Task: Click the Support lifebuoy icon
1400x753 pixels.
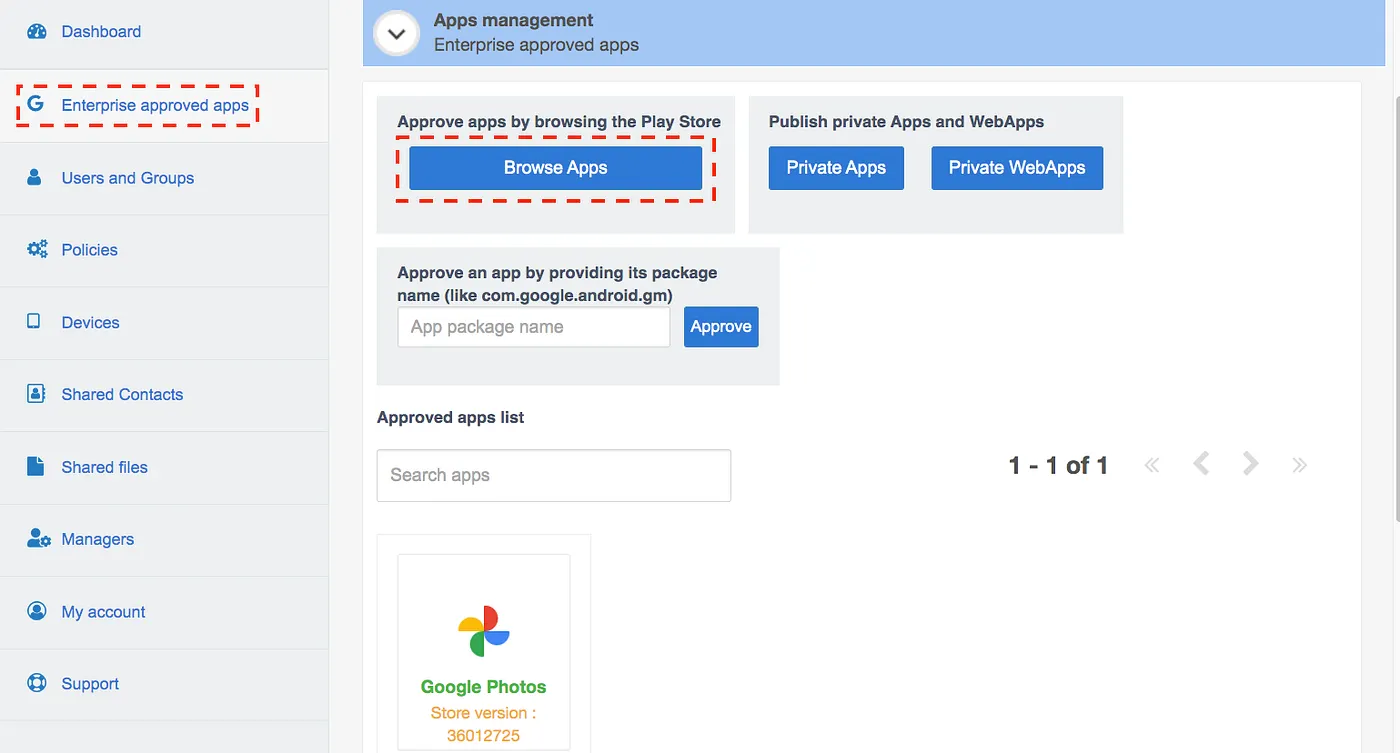Action: coord(37,684)
